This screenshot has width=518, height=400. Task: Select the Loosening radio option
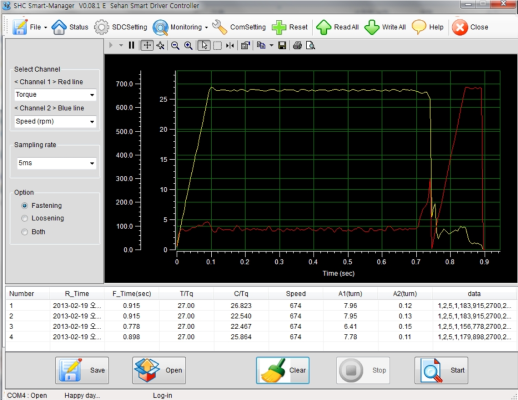coord(24,218)
